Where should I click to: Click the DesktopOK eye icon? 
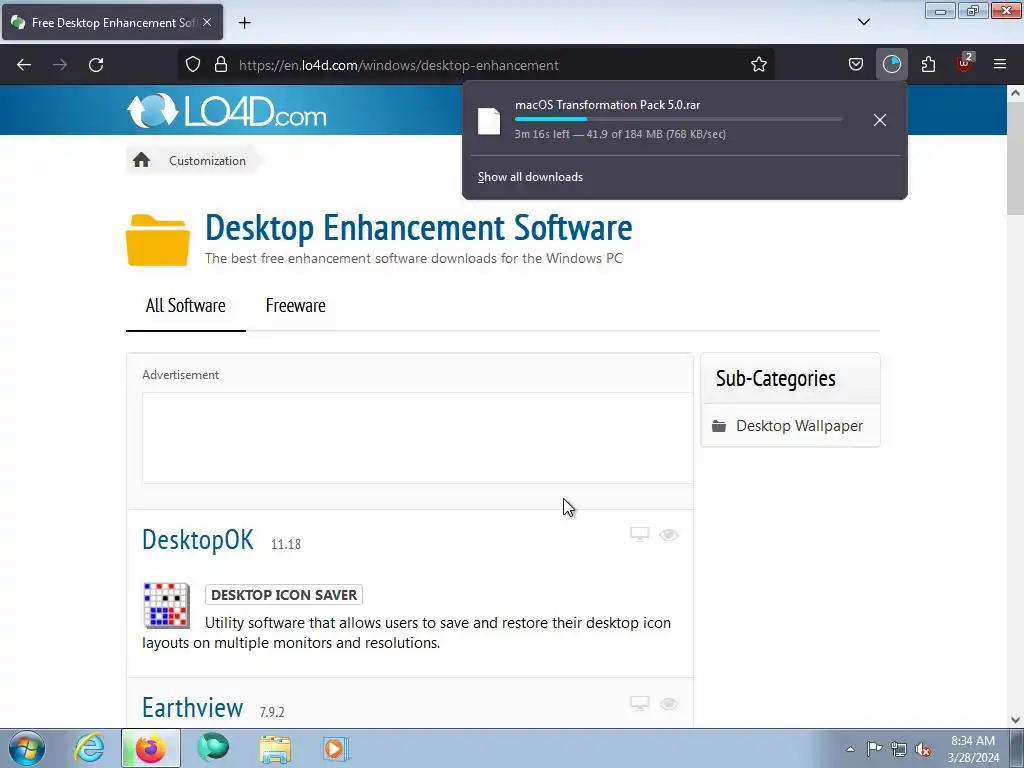coord(669,535)
